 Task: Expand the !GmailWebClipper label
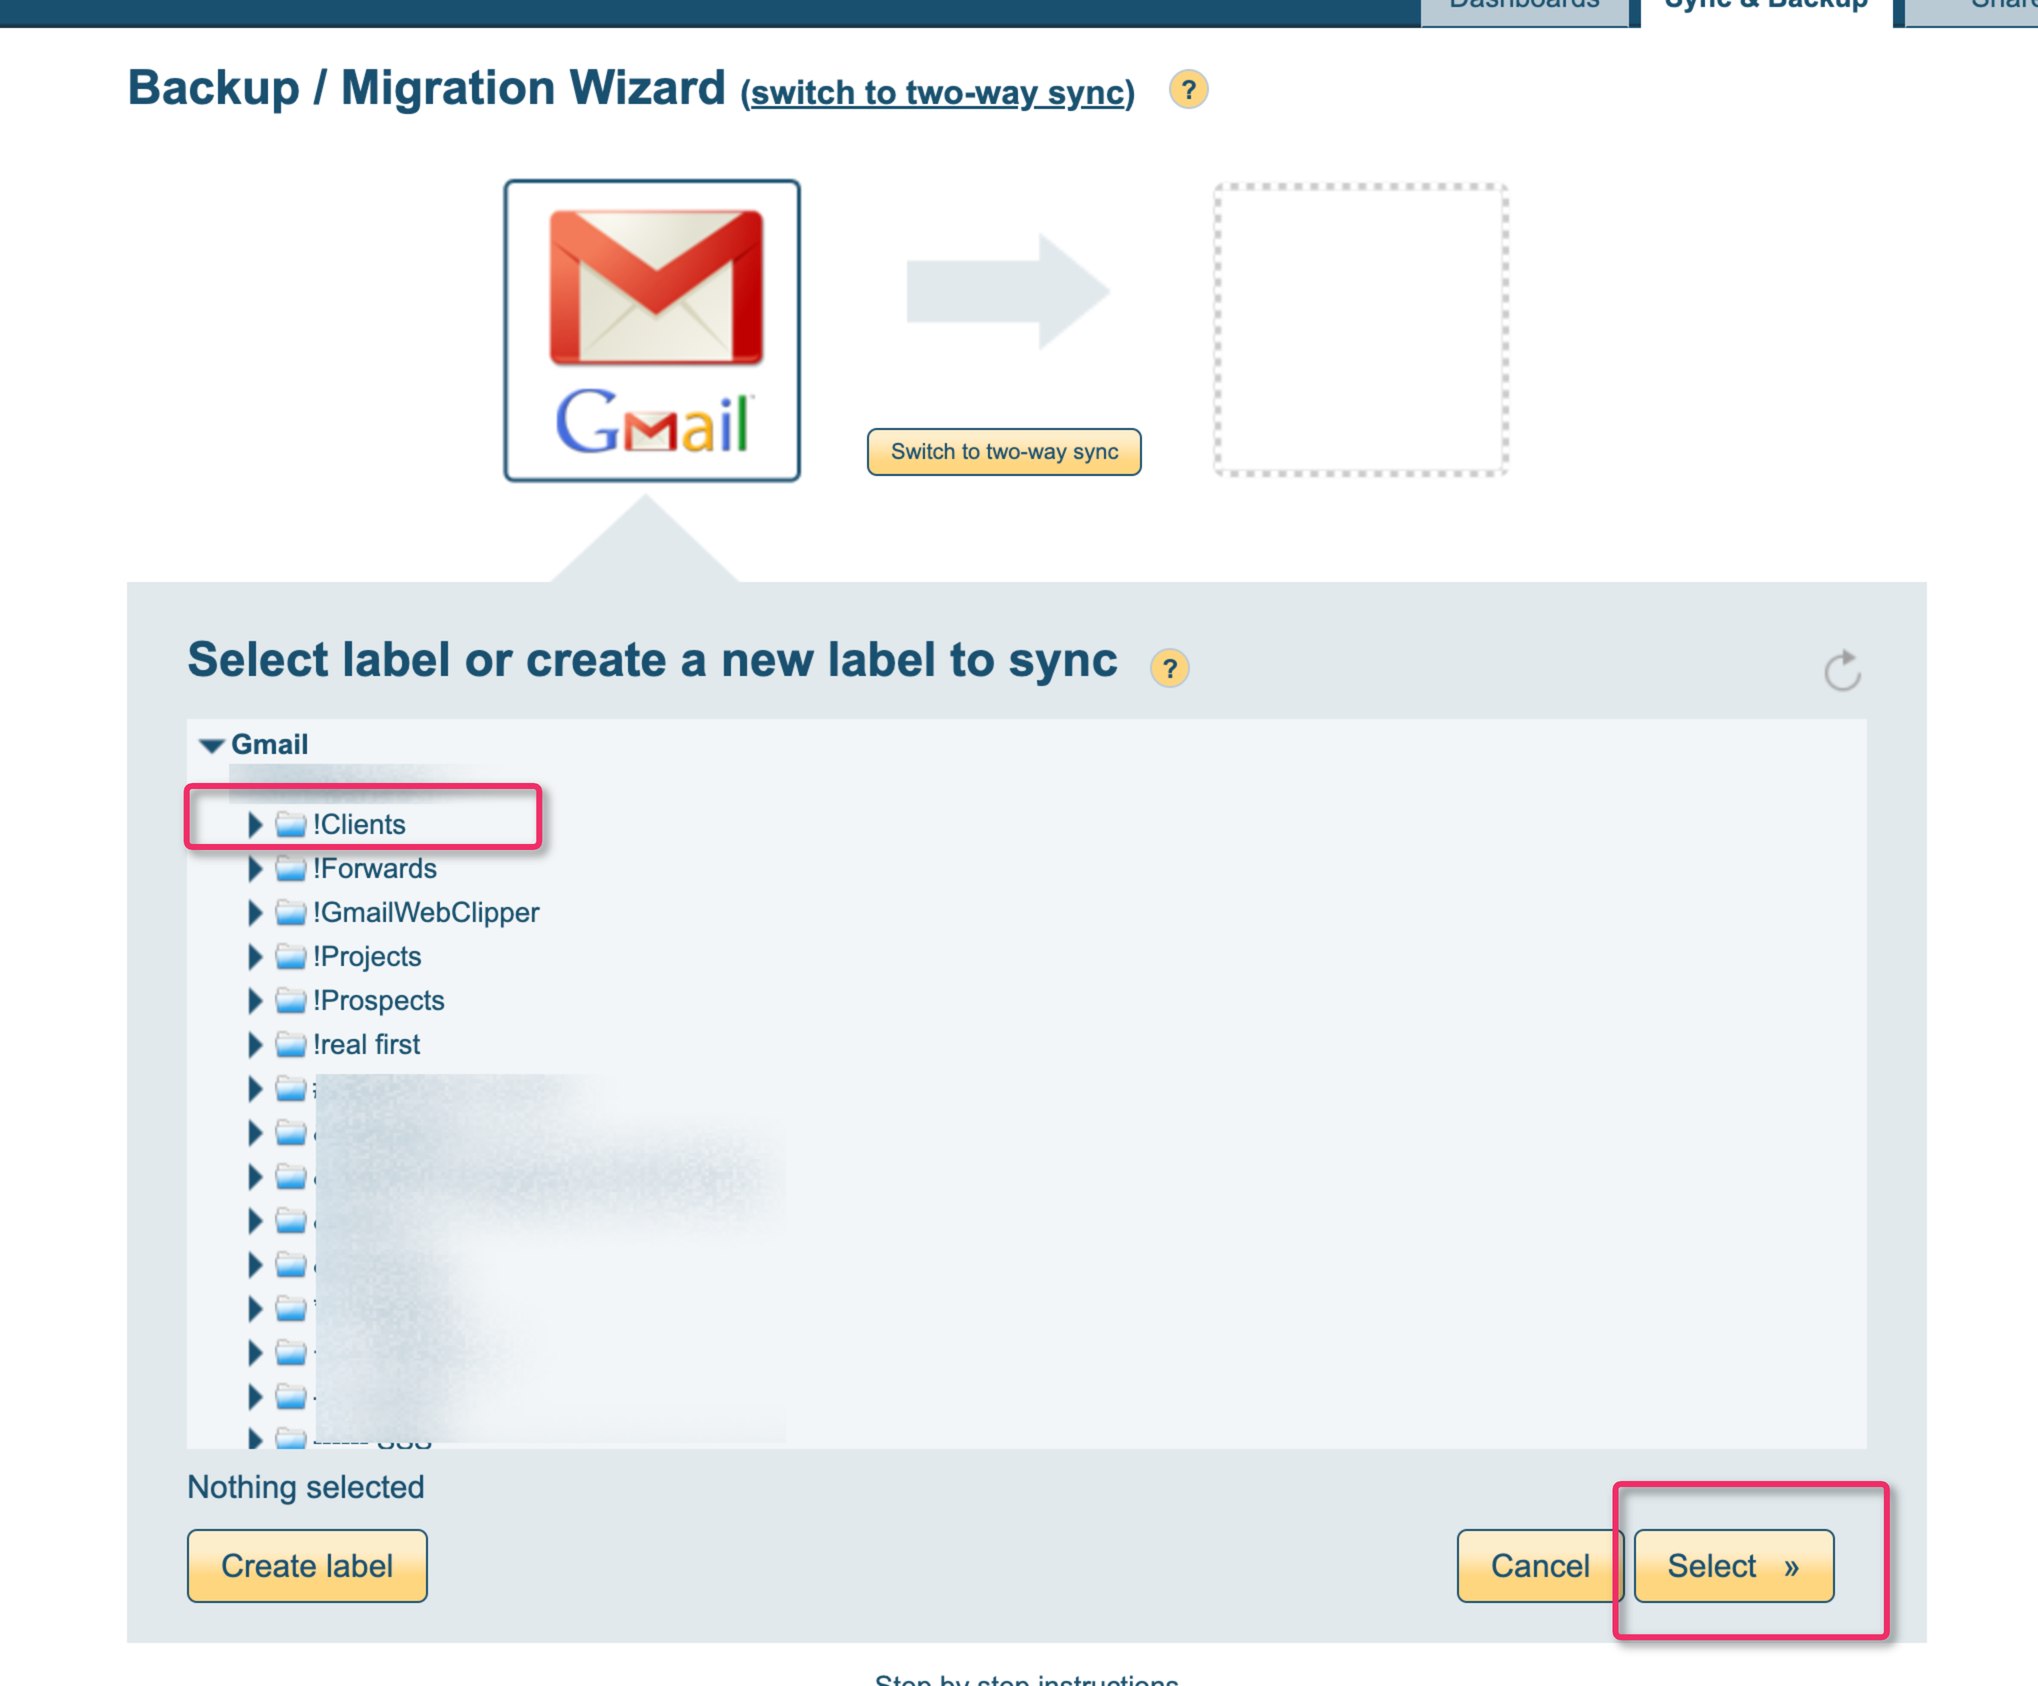point(255,912)
